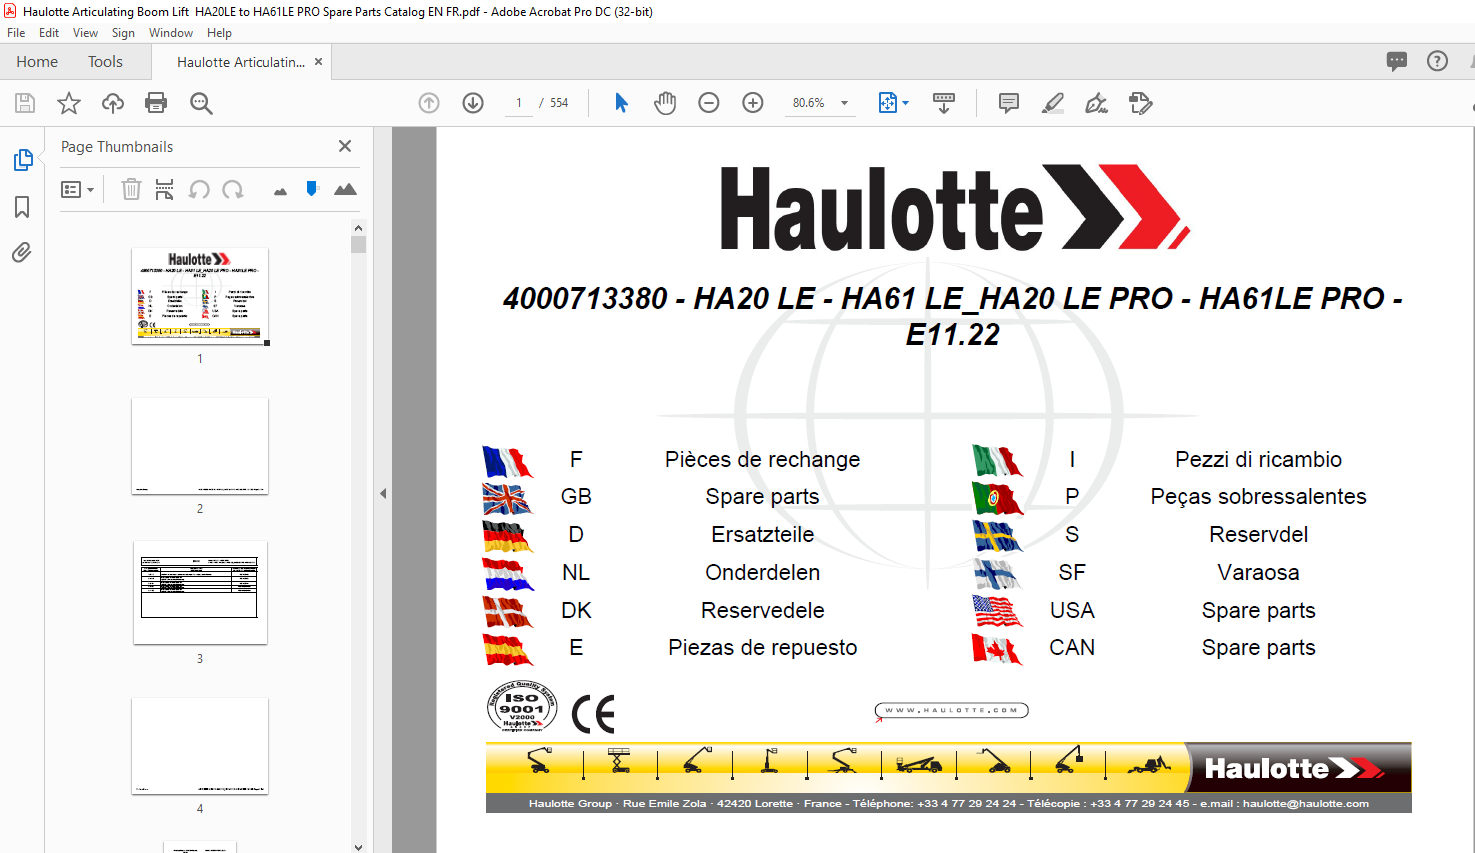Click the insert page break thumbnails icon
This screenshot has width=1475, height=853.
pos(165,189)
